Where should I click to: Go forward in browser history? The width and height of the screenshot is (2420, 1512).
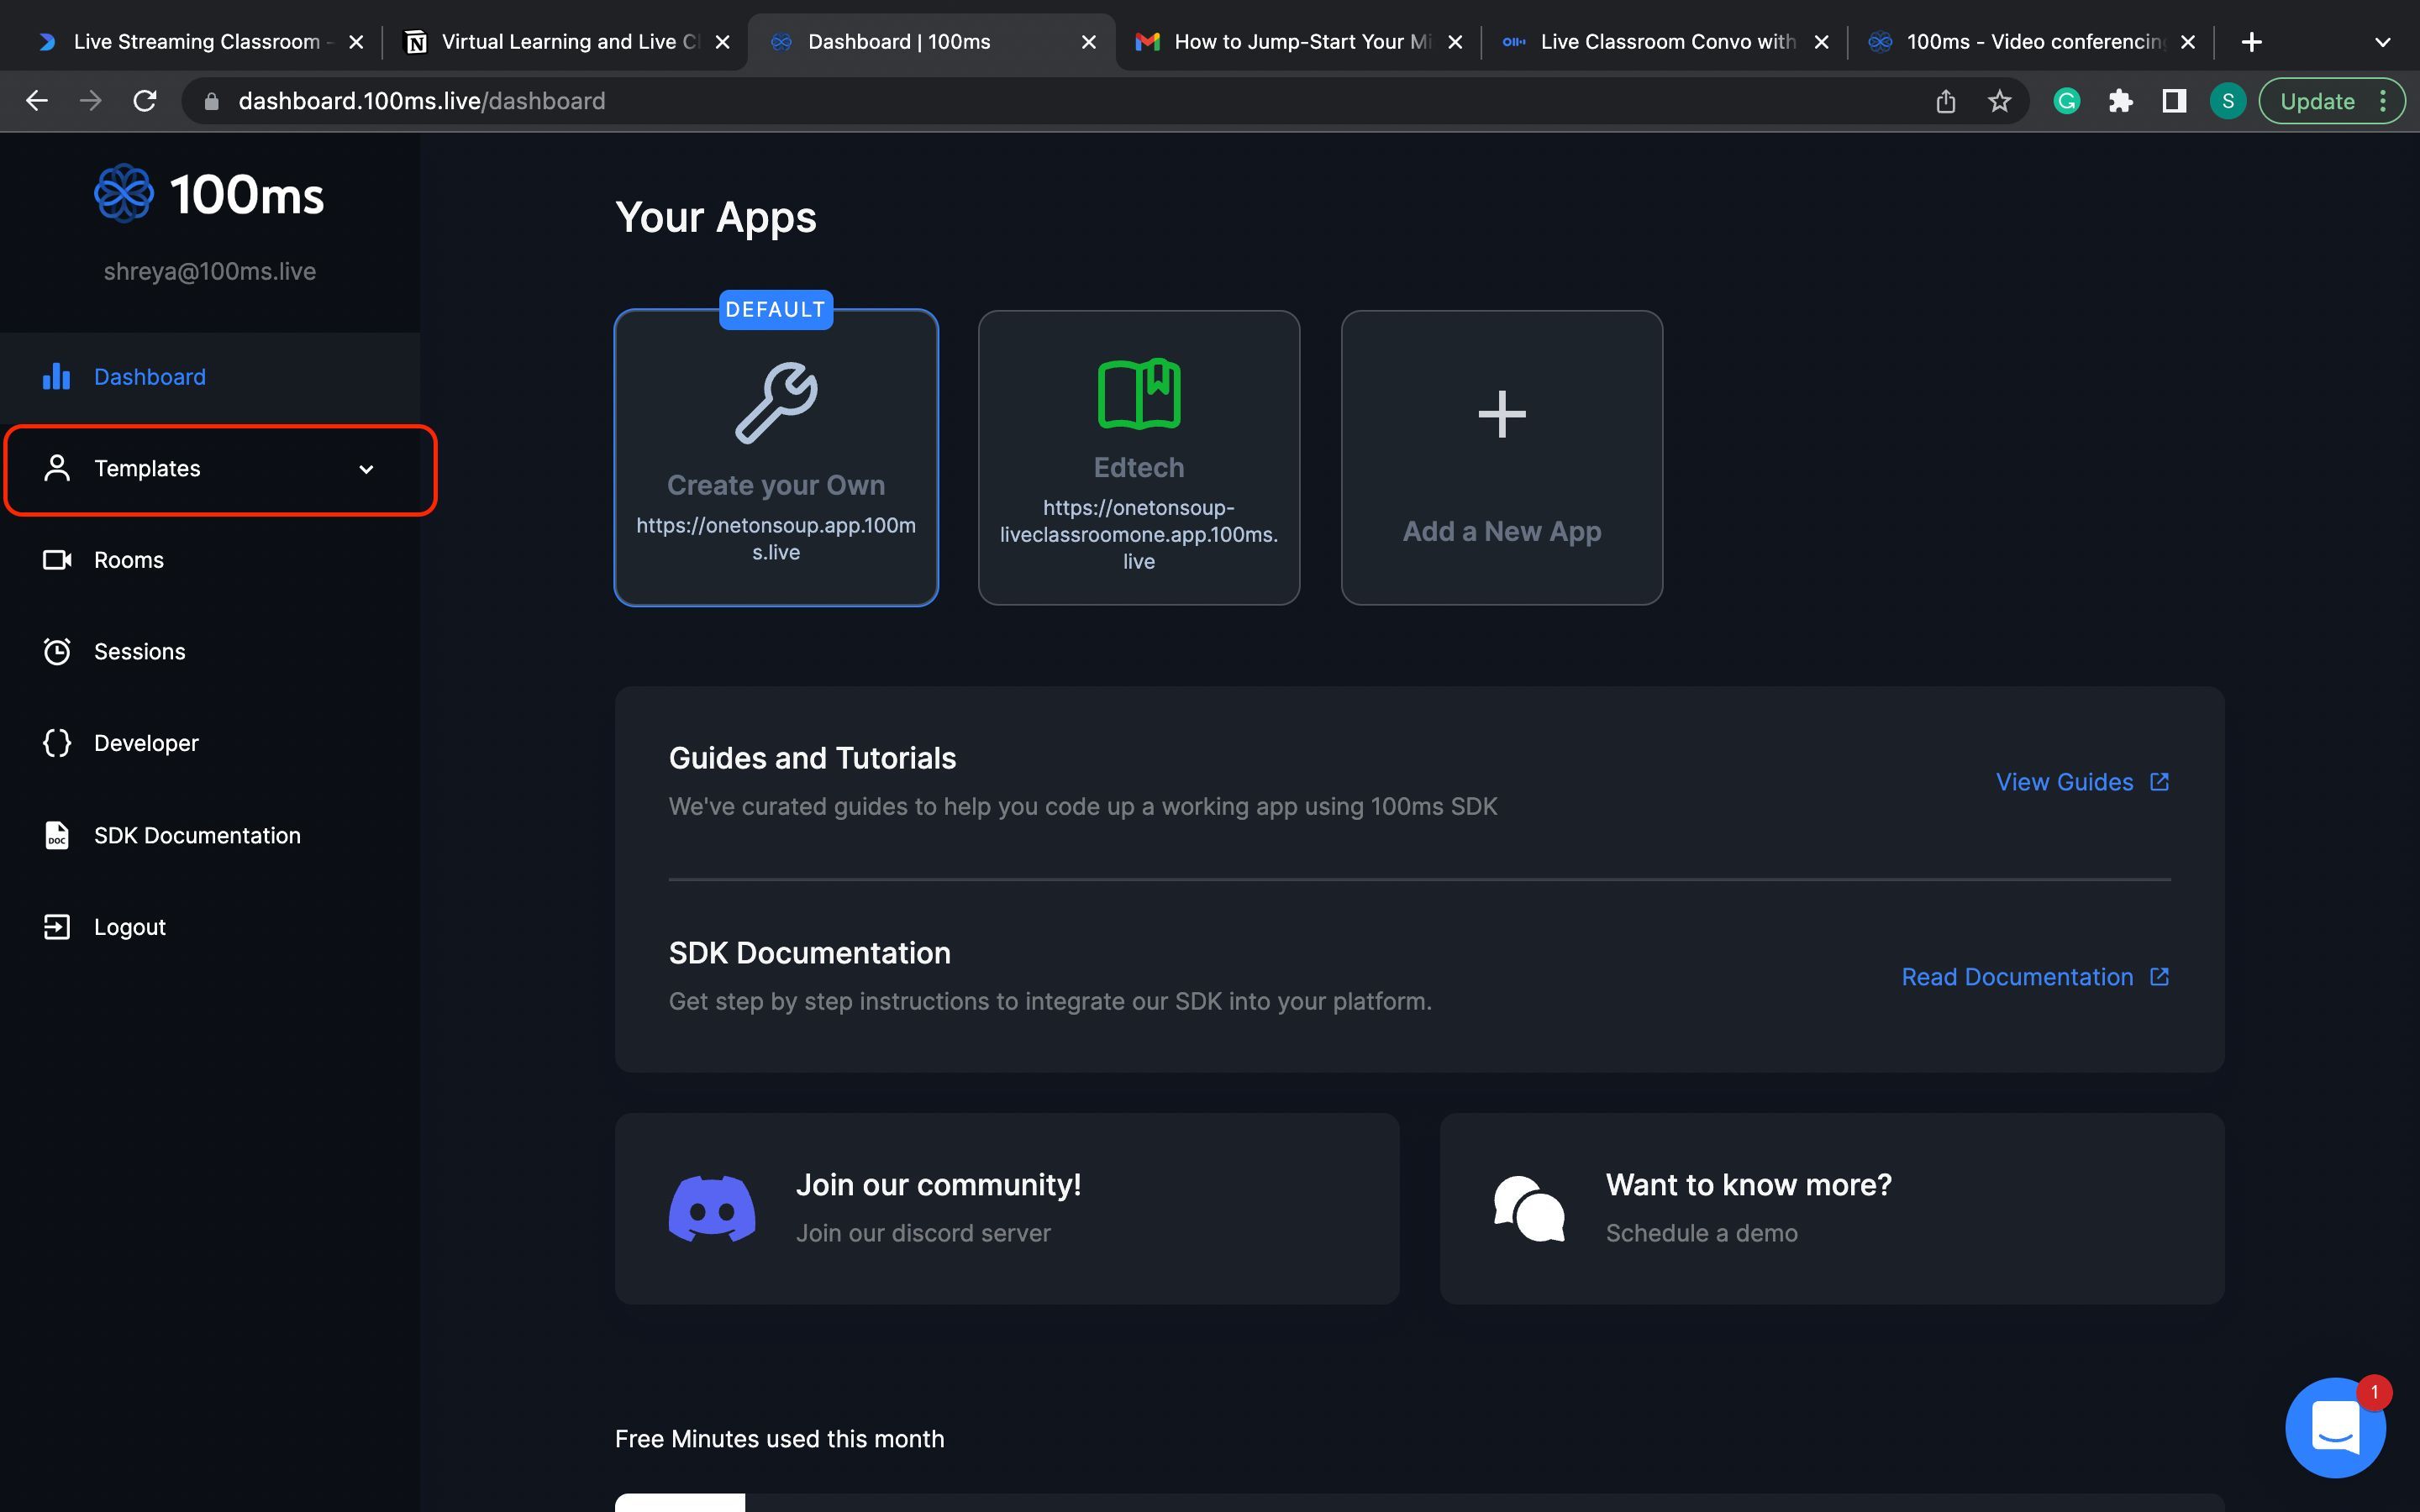91,101
